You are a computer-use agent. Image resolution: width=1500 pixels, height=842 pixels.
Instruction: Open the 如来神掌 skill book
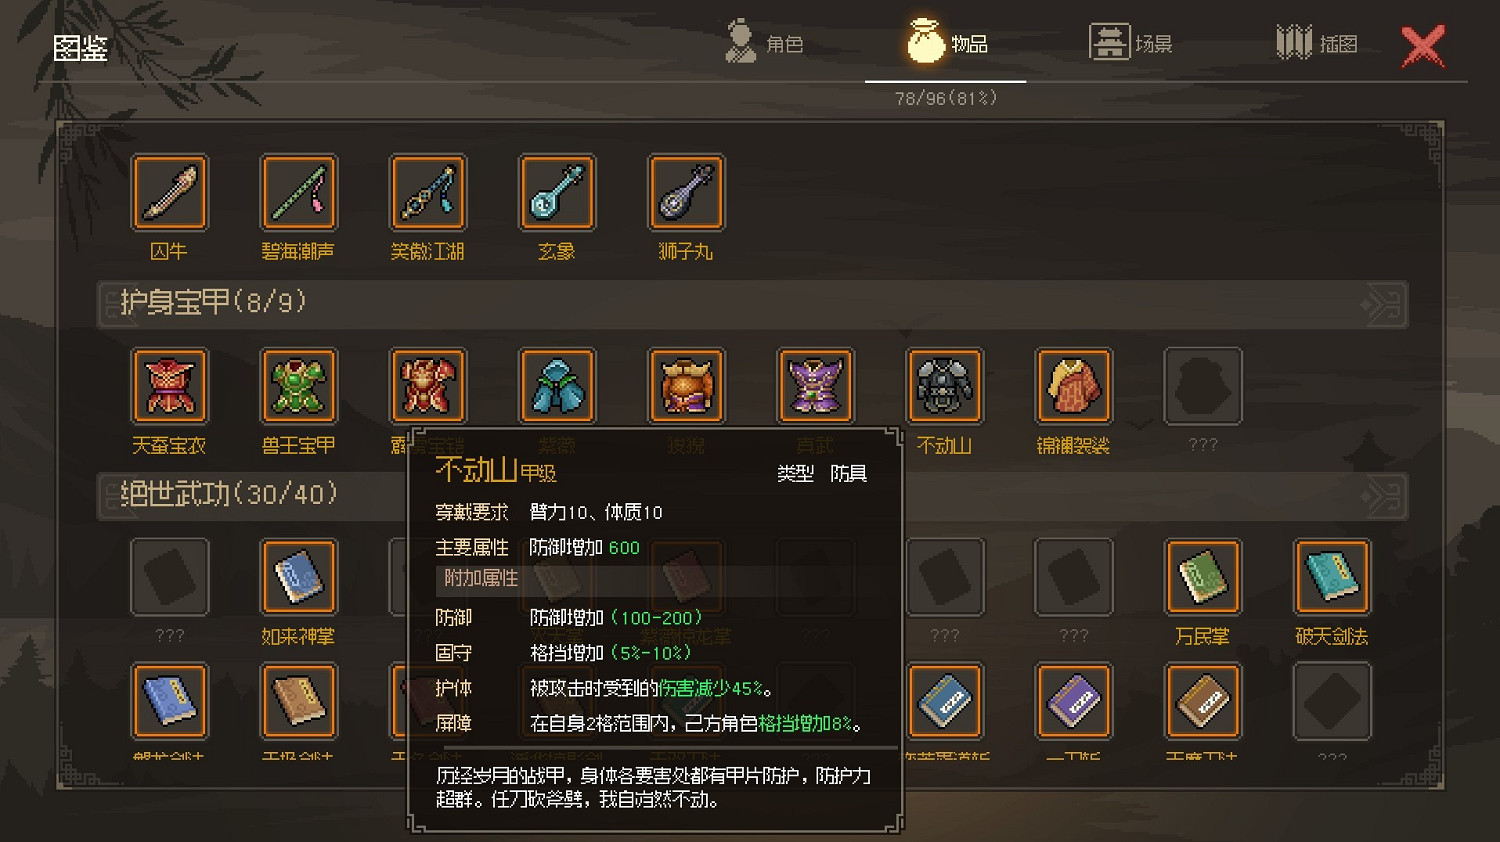(x=298, y=576)
